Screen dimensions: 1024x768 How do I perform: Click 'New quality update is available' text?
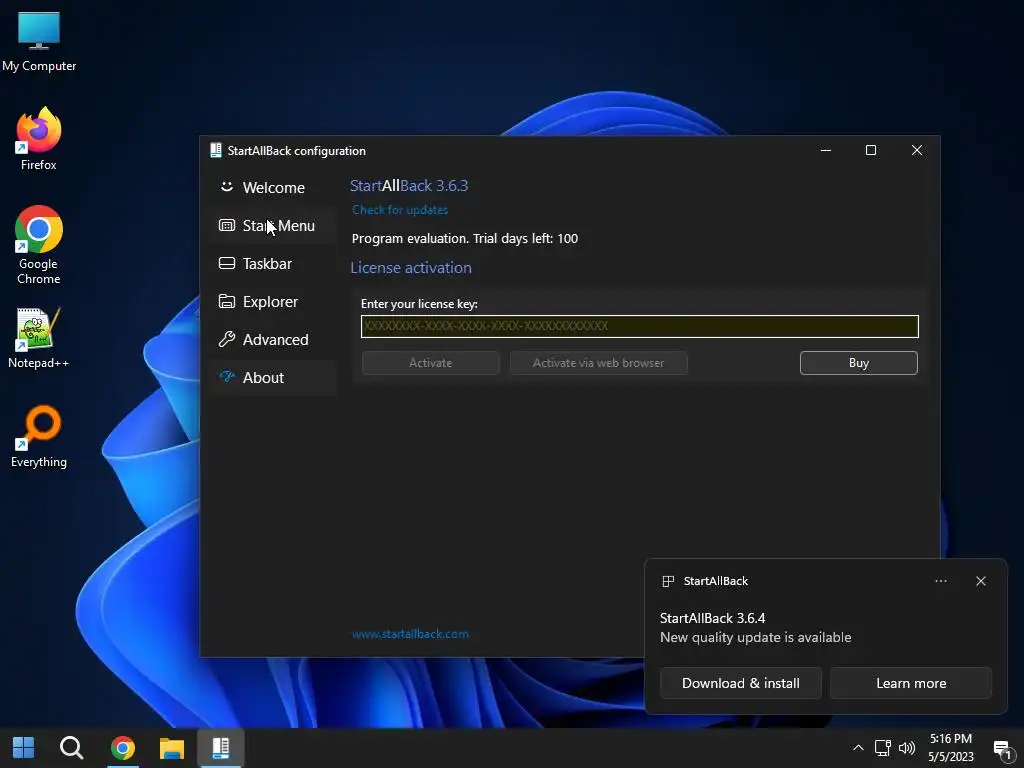tap(756, 637)
